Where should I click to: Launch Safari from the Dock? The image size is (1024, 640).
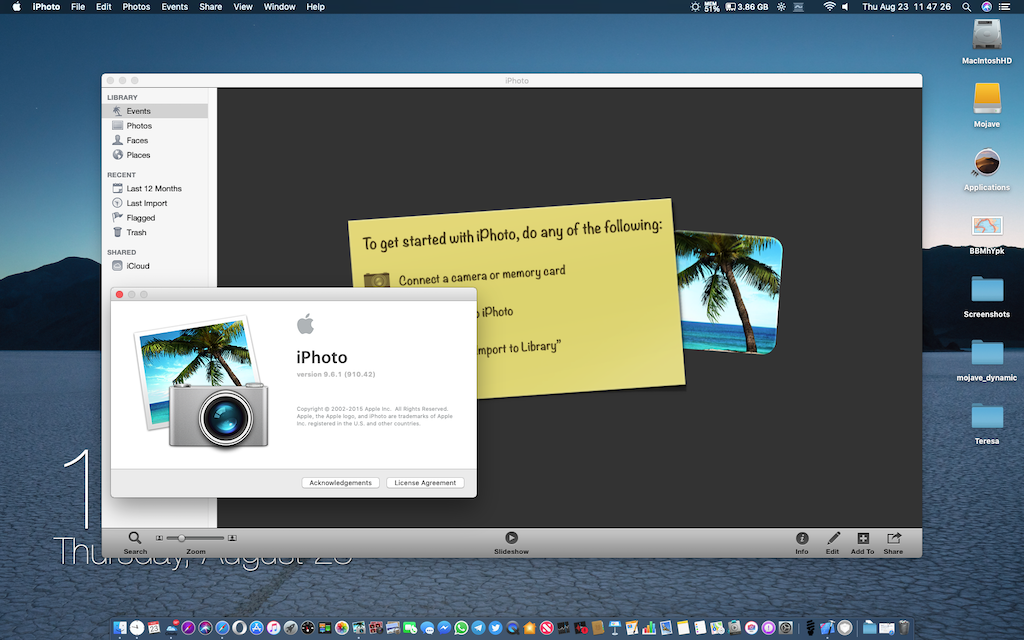point(222,628)
